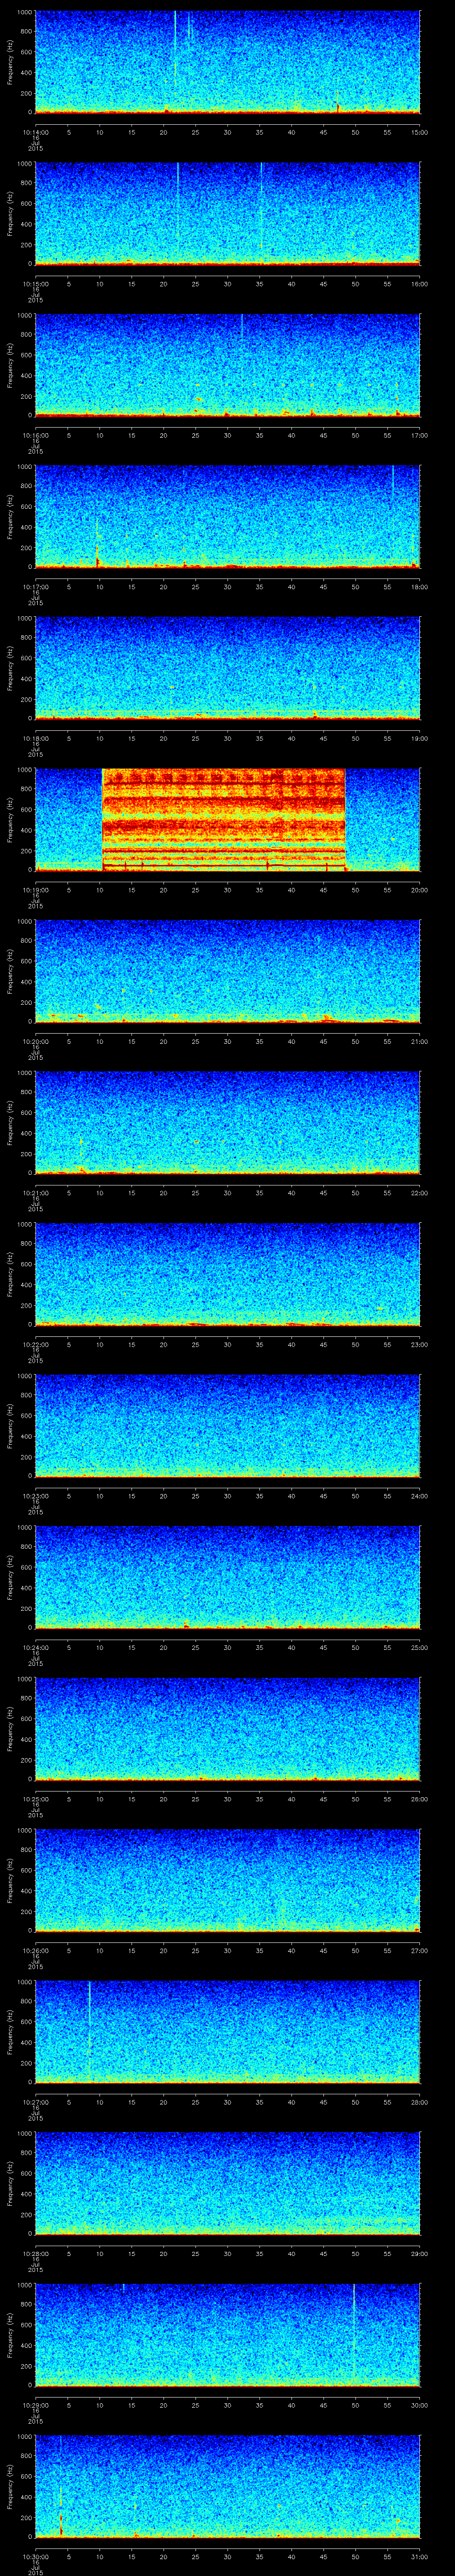455x2576 pixels.
Task: Click the 17:00 end time label
Action: click(419, 435)
